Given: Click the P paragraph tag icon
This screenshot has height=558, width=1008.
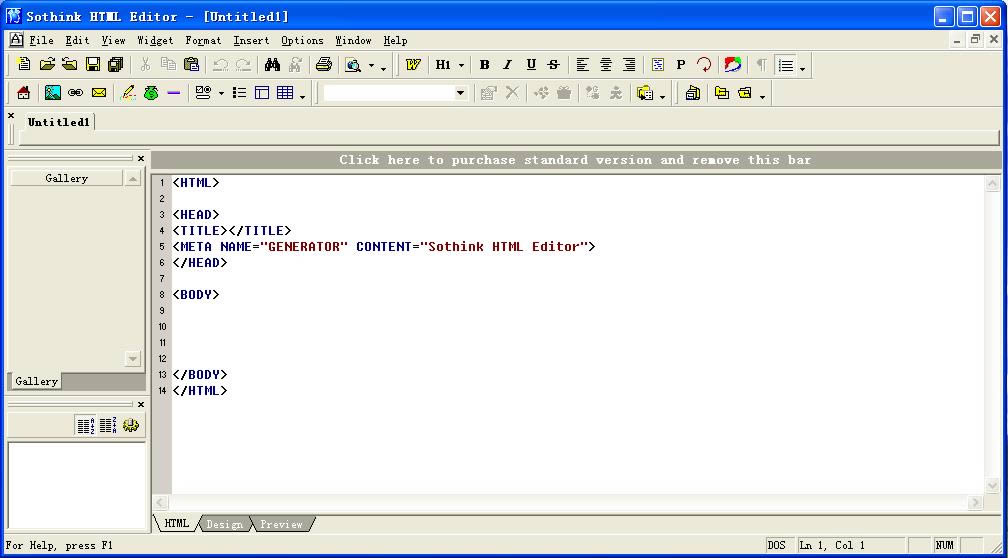Looking at the screenshot, I should [681, 64].
